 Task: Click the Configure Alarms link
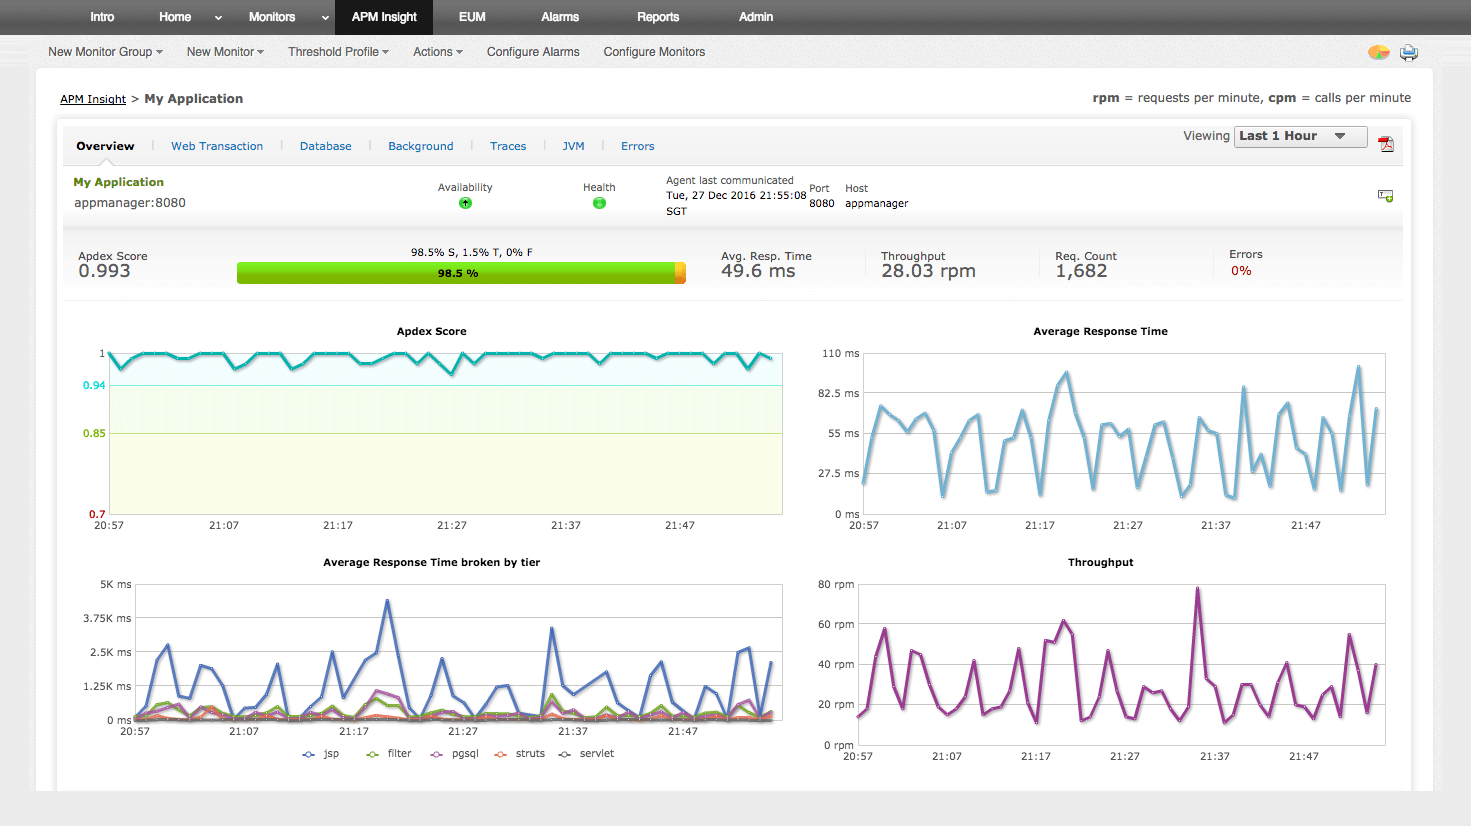(533, 51)
